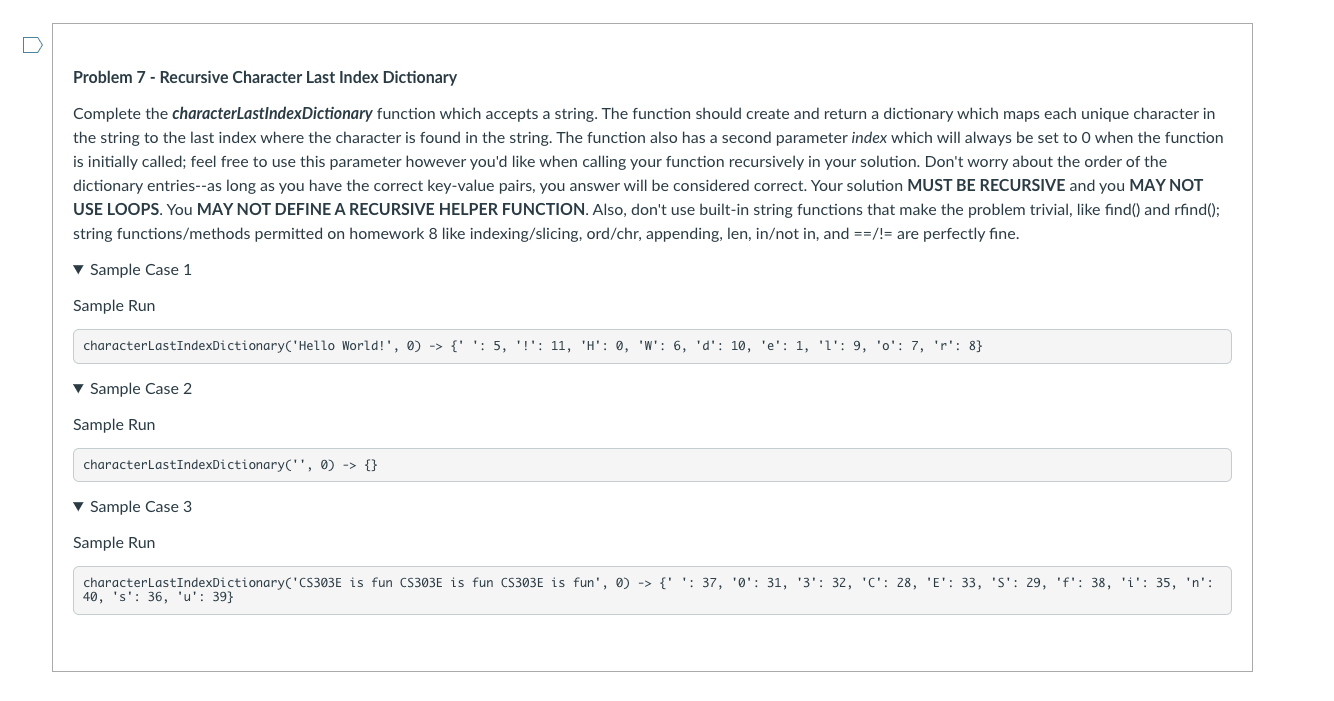Click the empty-string sample run code box
Viewport: 1334px width, 701px height.
point(651,464)
